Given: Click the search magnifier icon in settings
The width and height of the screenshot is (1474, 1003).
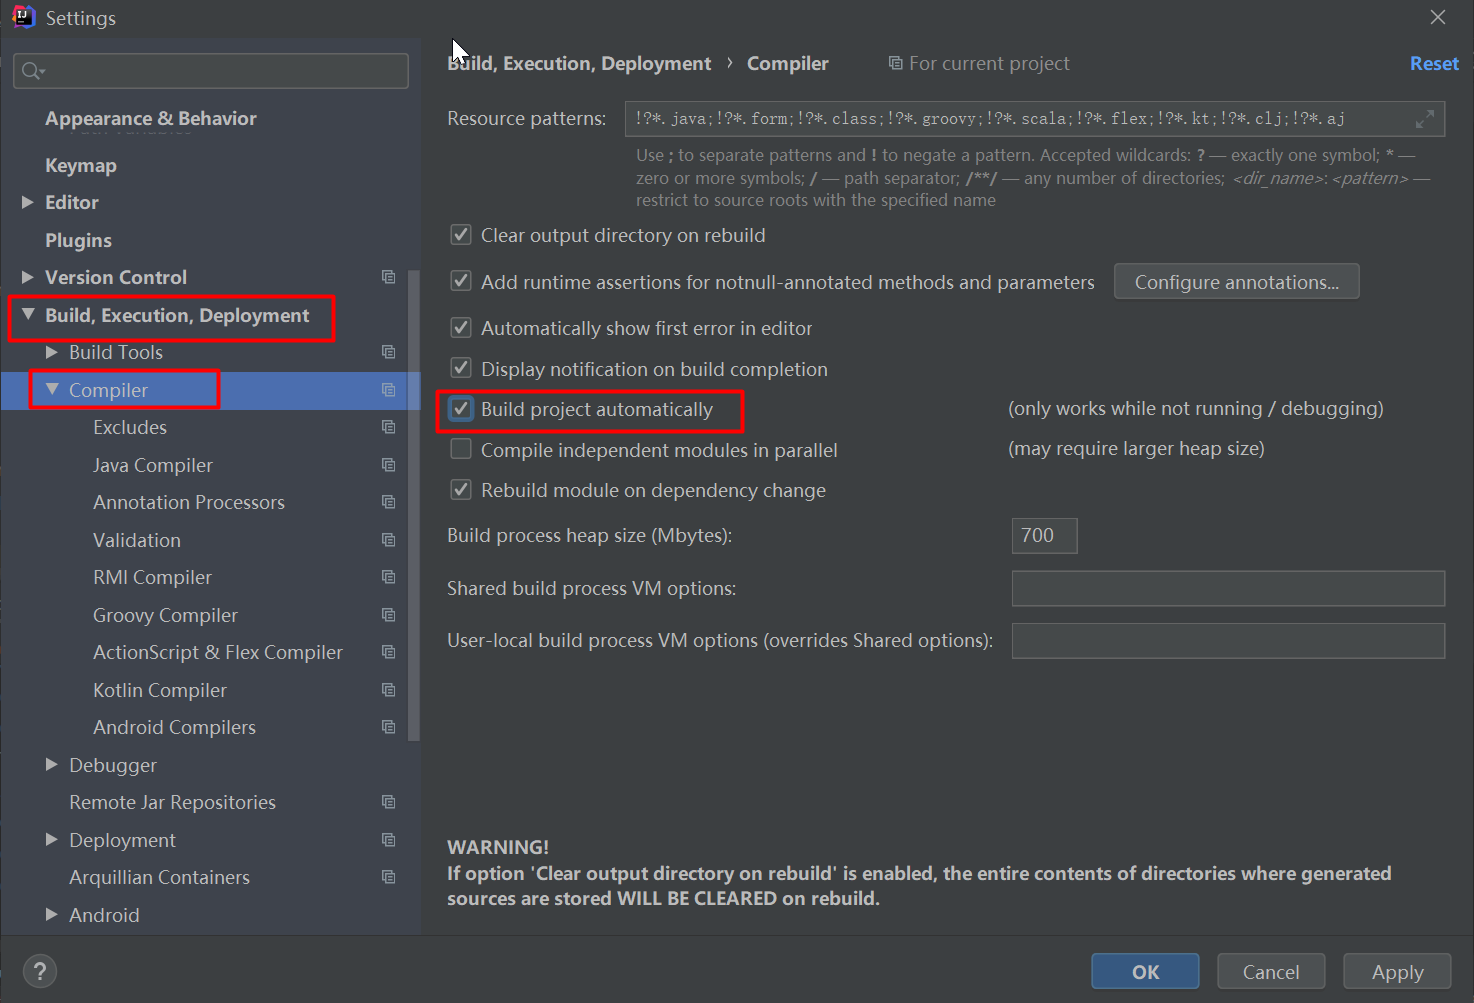Looking at the screenshot, I should tap(32, 70).
